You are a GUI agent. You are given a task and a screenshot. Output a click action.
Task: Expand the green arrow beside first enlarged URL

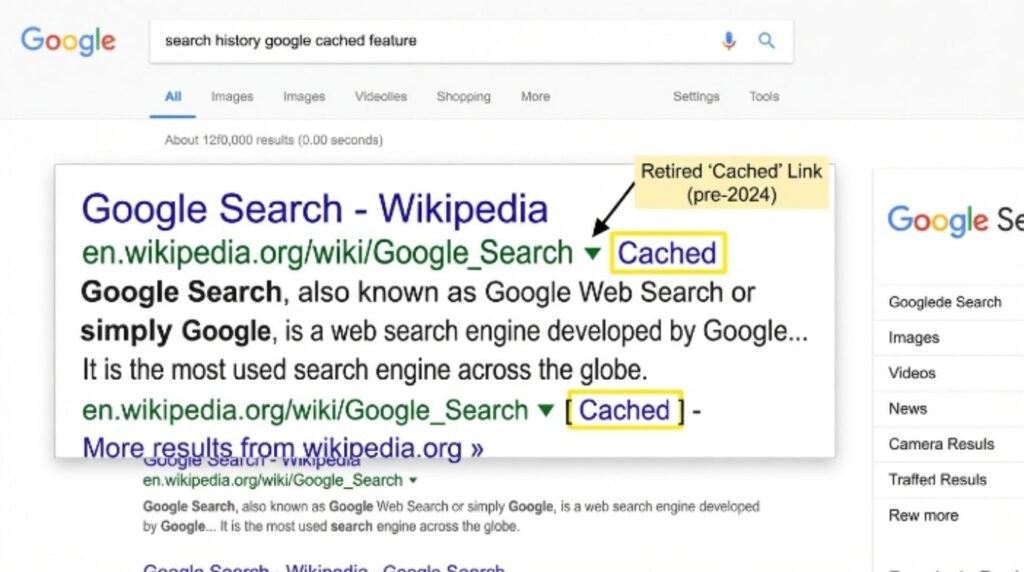592,253
